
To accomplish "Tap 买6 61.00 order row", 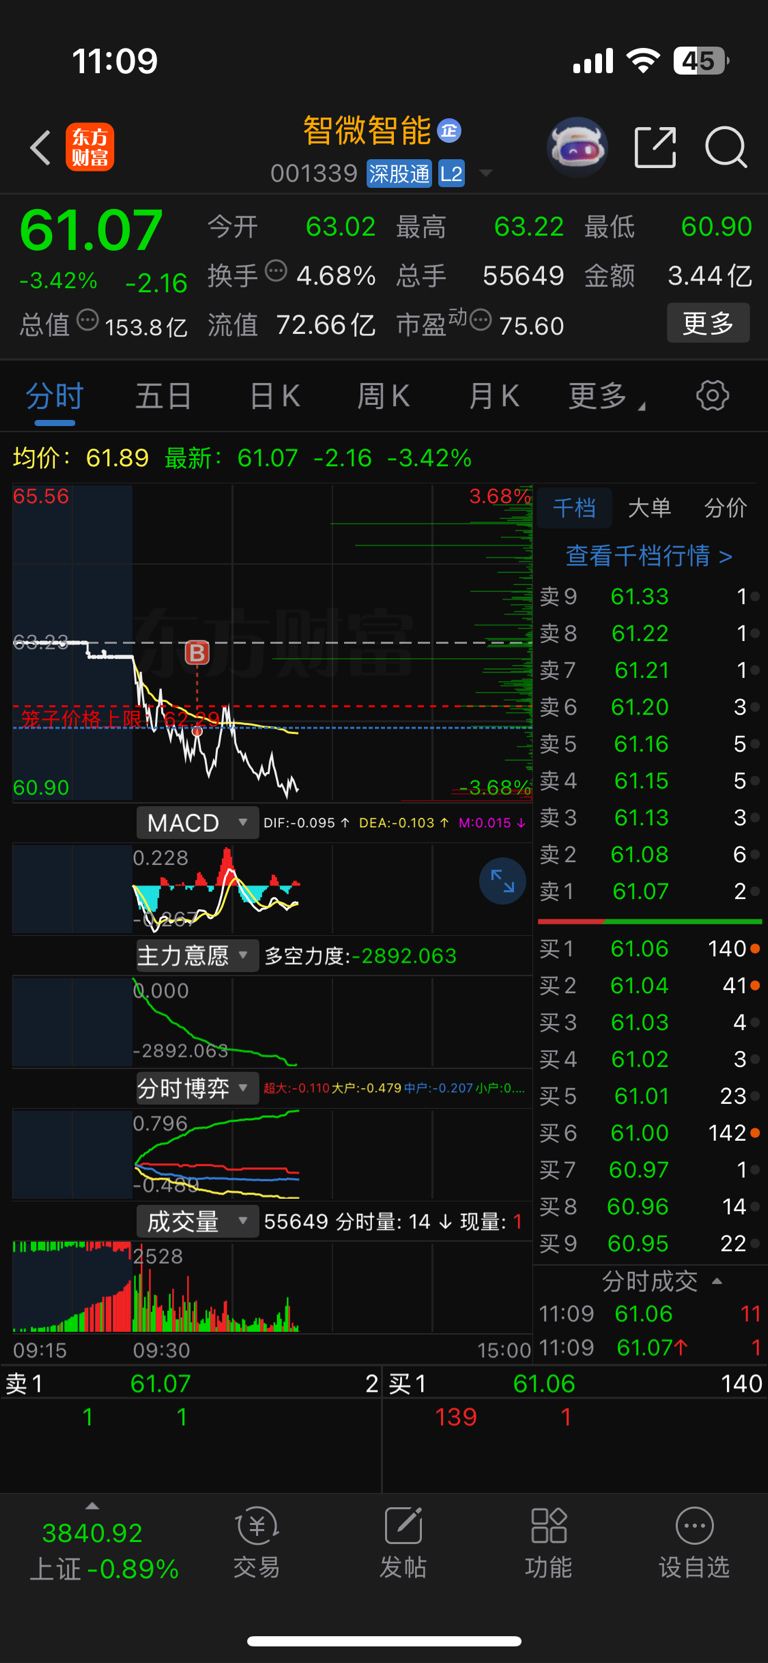I will (650, 1133).
